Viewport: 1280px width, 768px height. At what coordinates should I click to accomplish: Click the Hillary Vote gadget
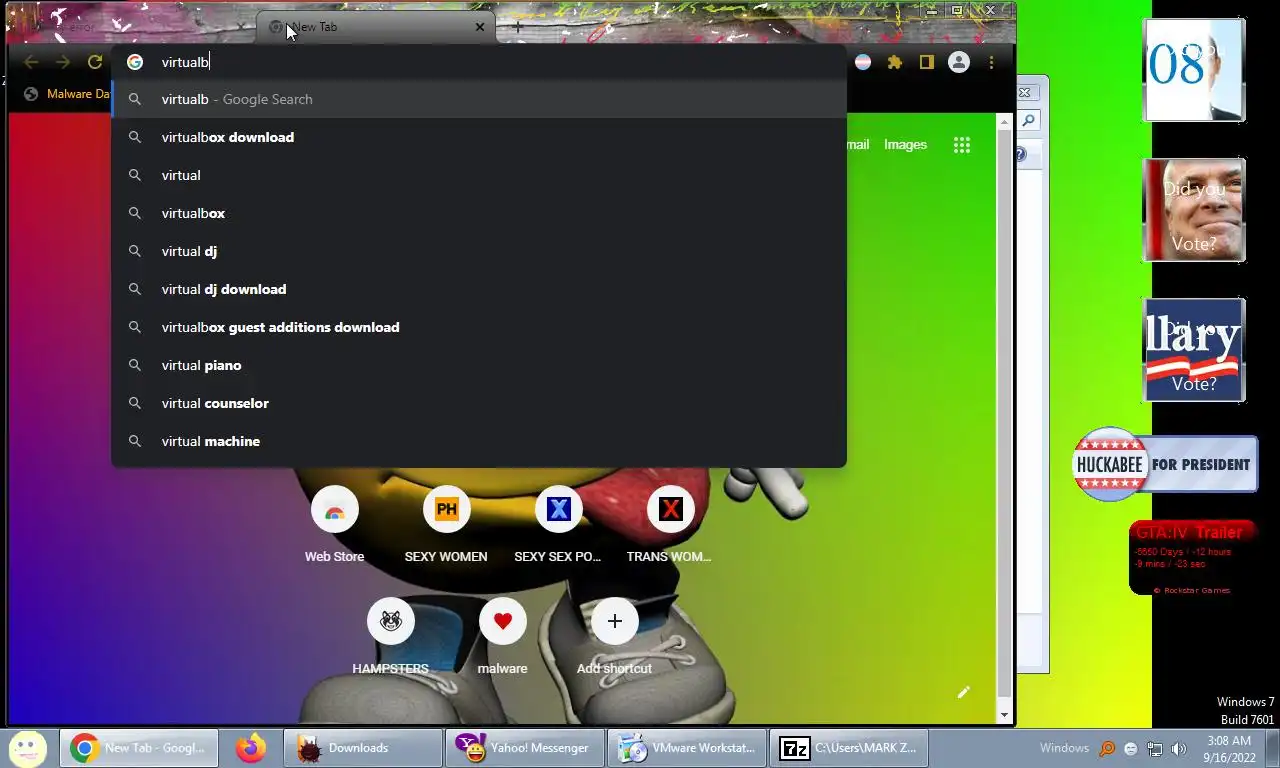pos(1194,350)
